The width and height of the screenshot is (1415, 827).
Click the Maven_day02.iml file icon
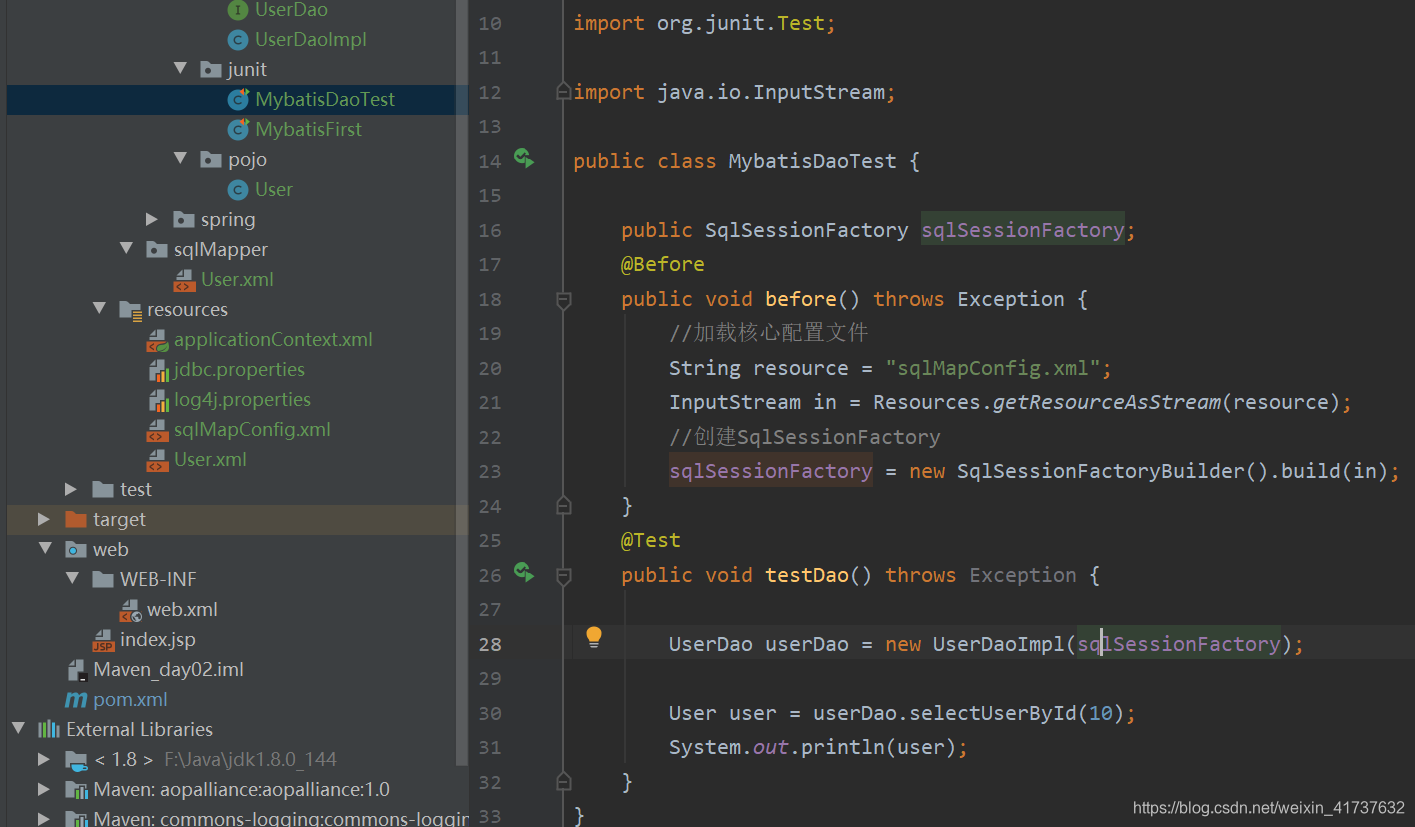pos(76,670)
